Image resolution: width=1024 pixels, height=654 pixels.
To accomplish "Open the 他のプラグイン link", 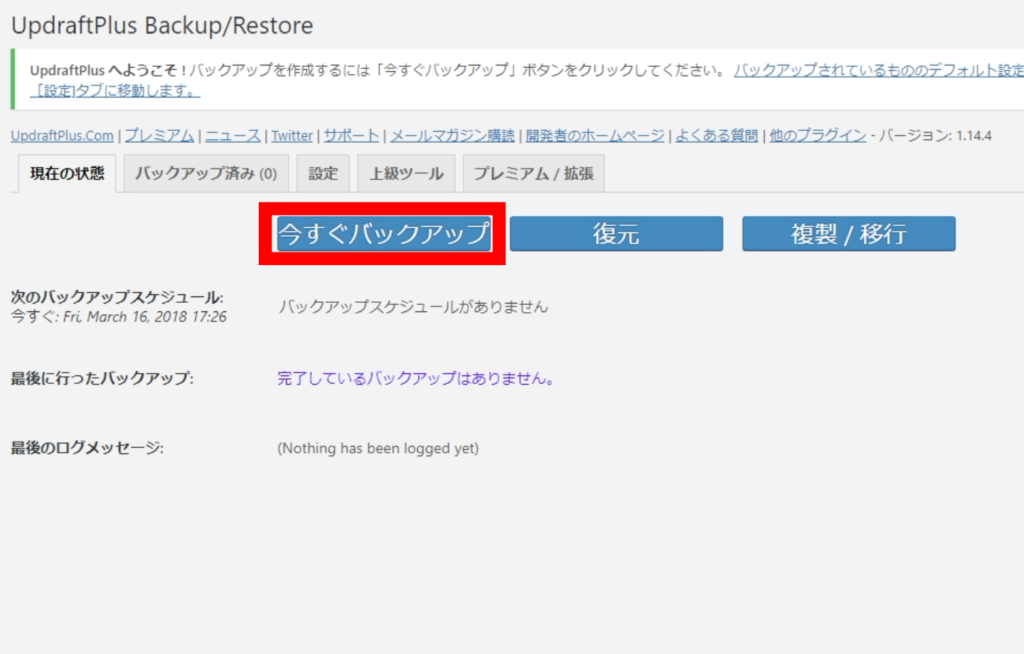I will click(818, 136).
